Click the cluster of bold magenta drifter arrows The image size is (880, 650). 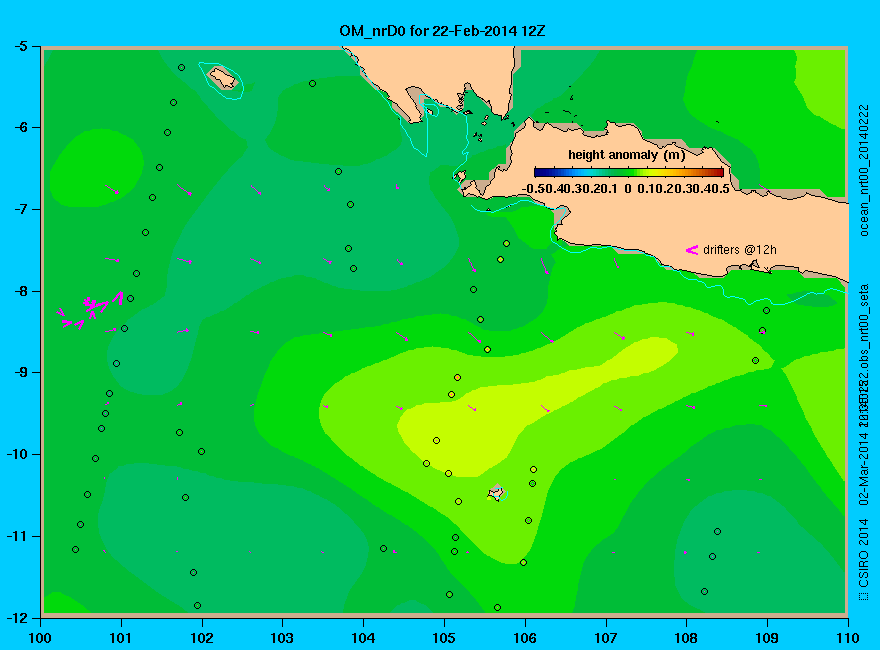90,310
